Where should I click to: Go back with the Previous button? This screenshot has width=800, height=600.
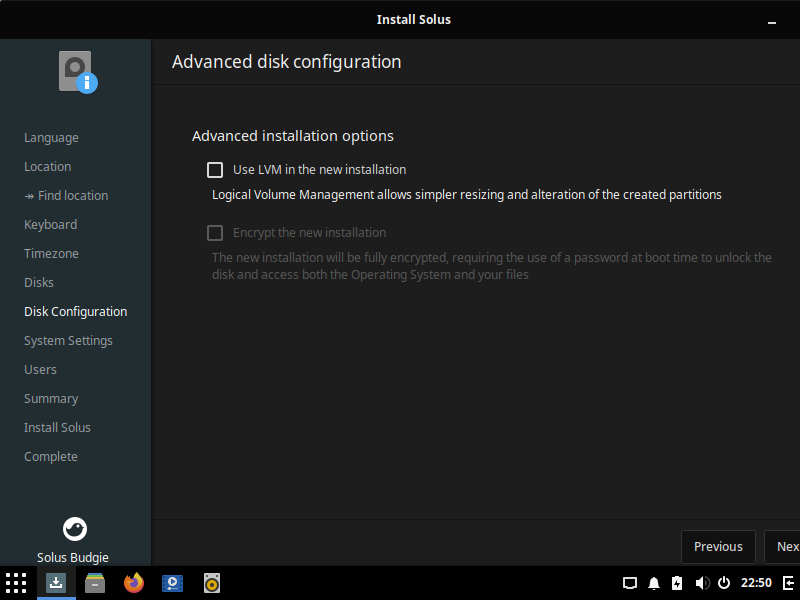pyautogui.click(x=718, y=546)
